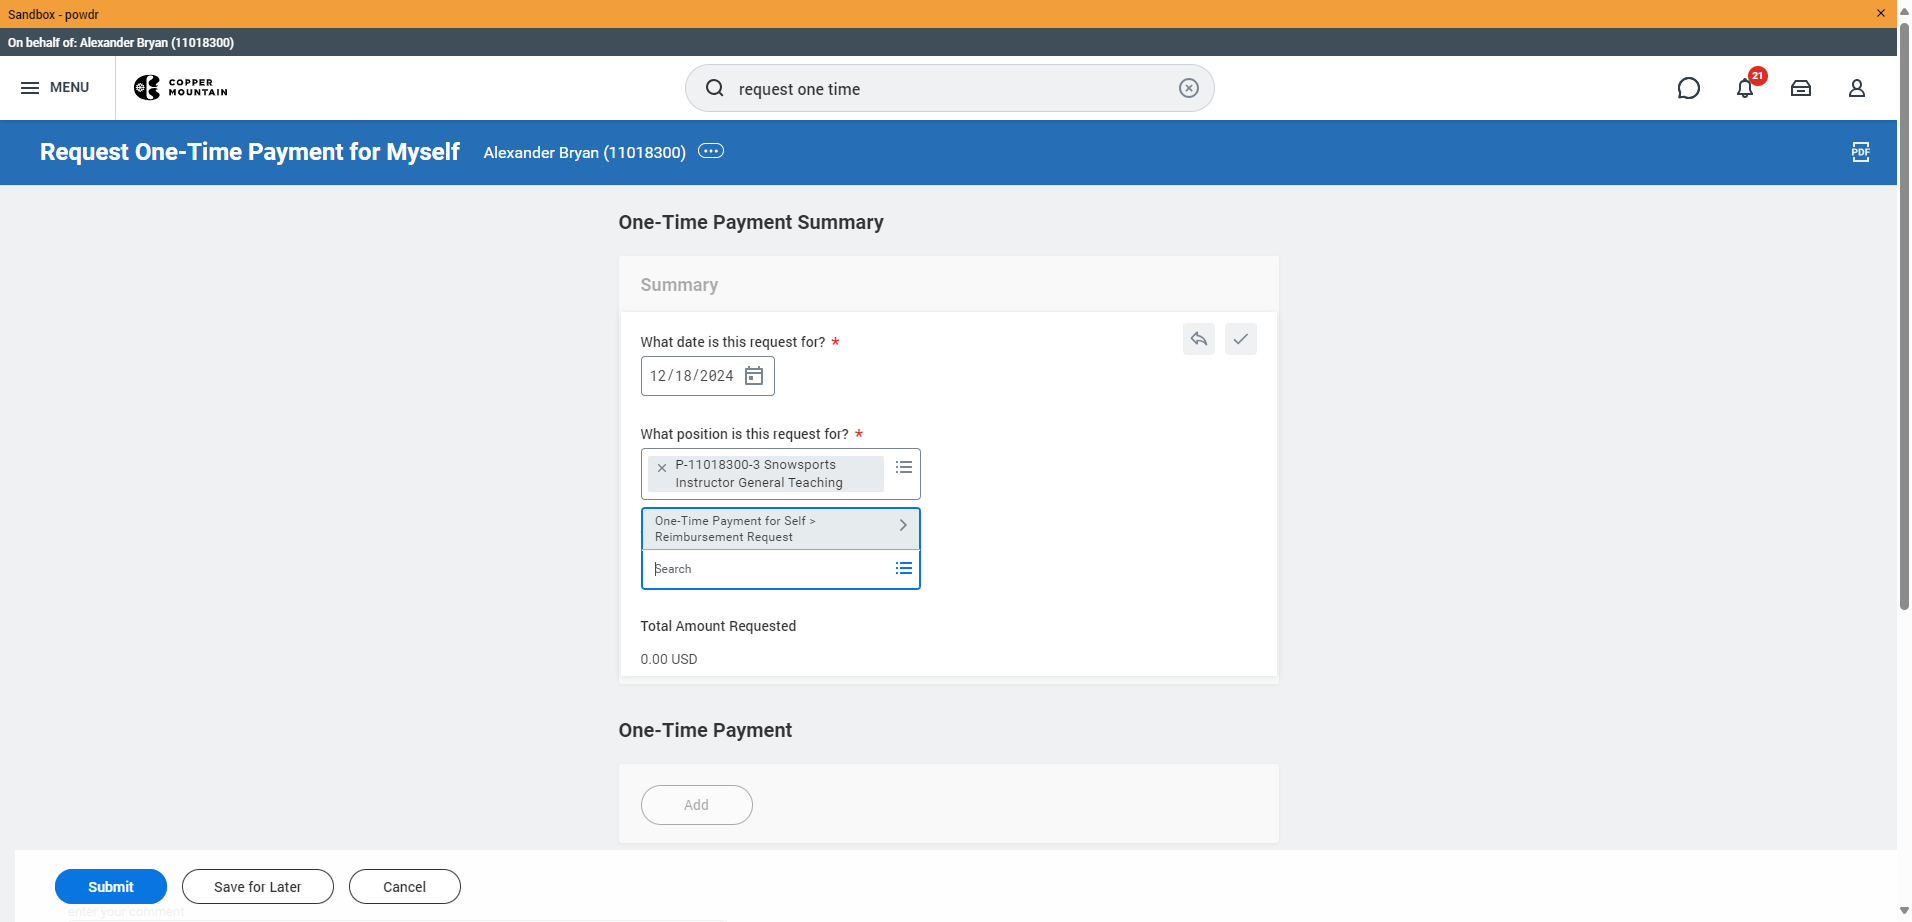The width and height of the screenshot is (1912, 922).
Task: Click the Add button under One-Time Payment
Action: pos(697,805)
